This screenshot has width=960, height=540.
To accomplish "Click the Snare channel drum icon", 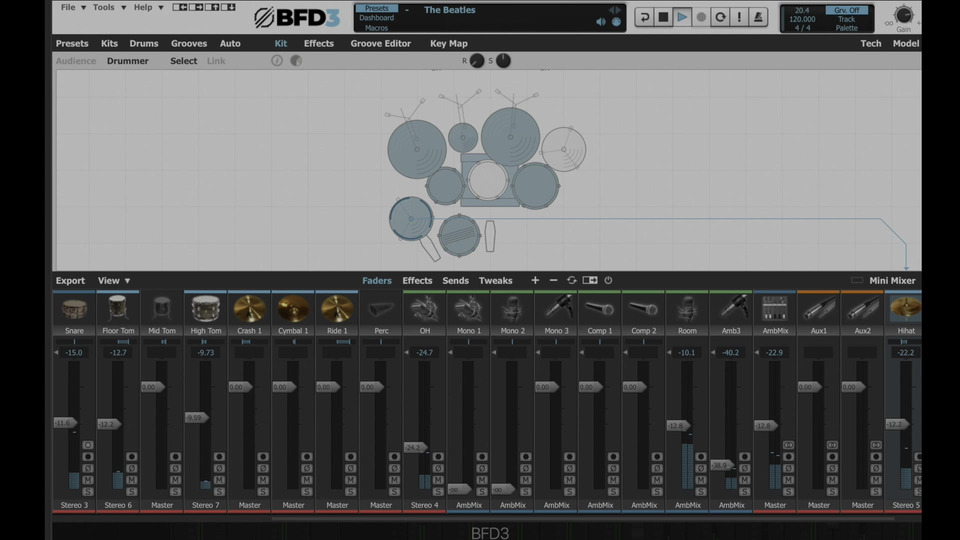I will point(74,309).
